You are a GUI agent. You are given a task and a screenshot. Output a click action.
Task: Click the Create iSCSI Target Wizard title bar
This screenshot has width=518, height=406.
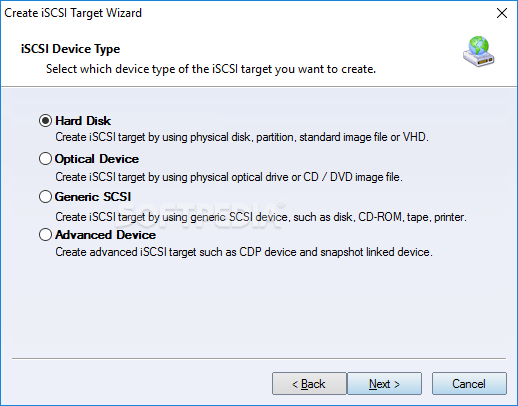tap(247, 13)
